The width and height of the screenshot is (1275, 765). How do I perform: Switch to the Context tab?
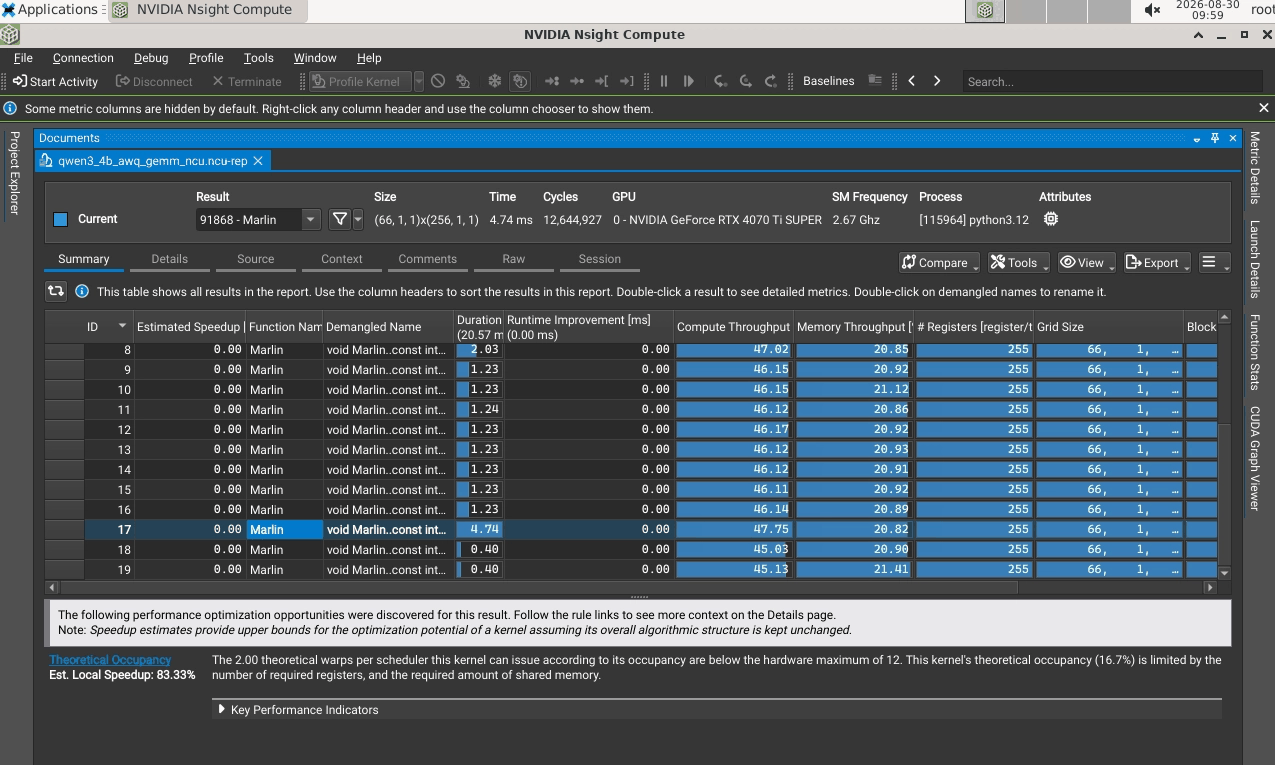point(342,259)
